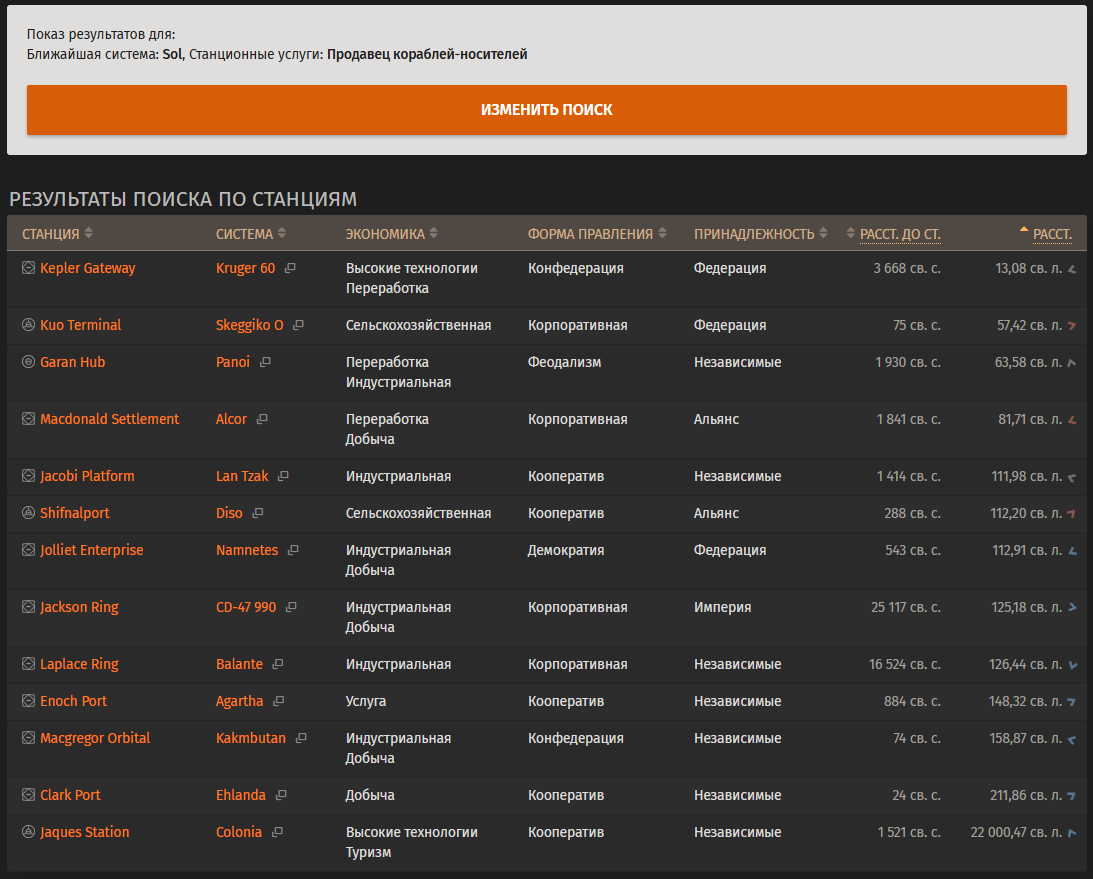Copy system name icon next to Agartha

click(279, 701)
